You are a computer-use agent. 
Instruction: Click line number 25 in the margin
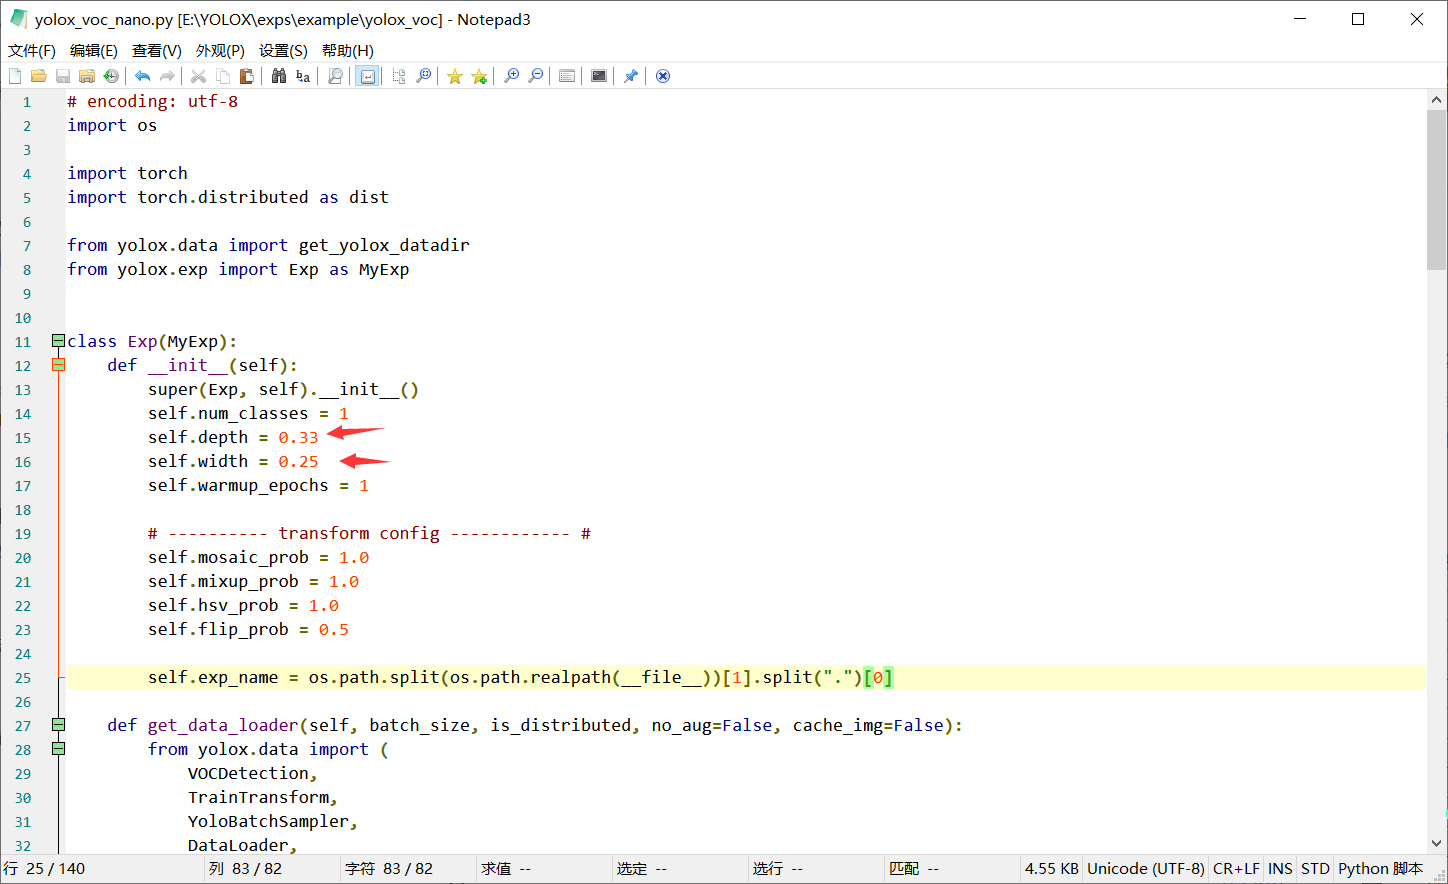[23, 678]
